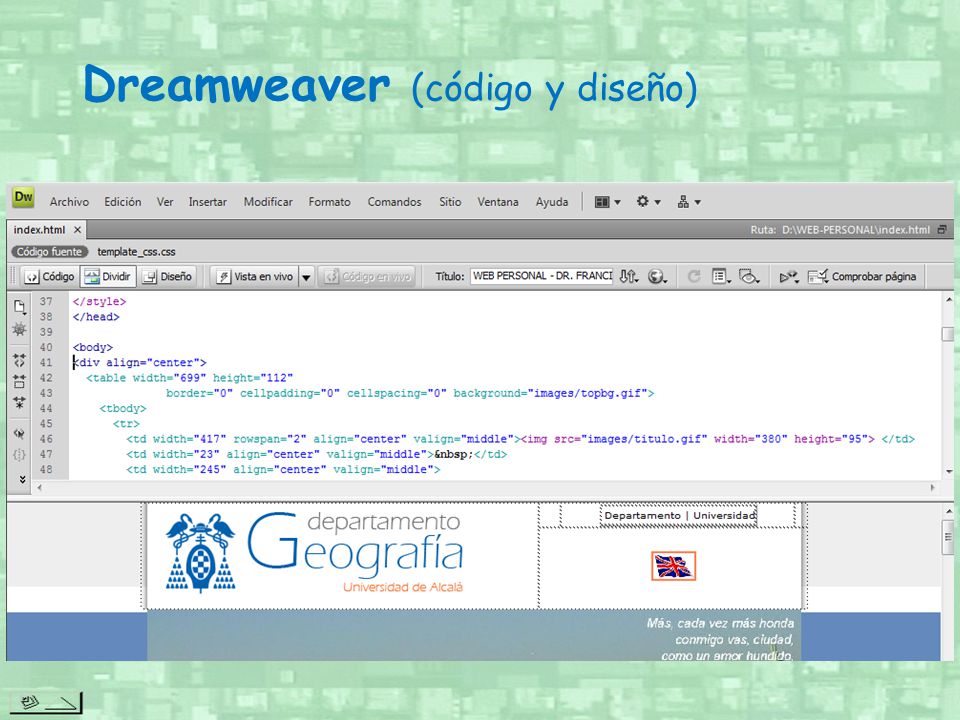The width and height of the screenshot is (960, 720).
Task: Open the Modificar menu
Action: point(268,201)
